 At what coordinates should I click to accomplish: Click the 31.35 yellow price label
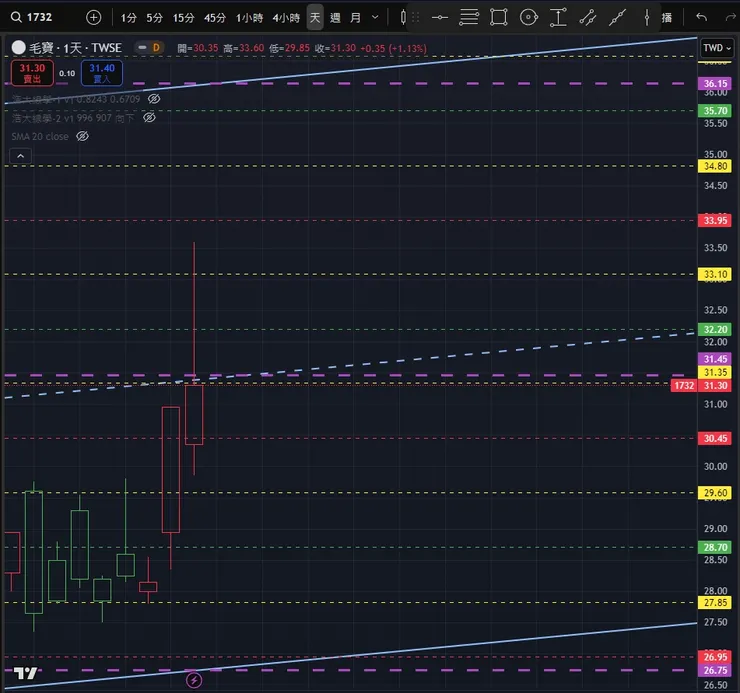[715, 372]
